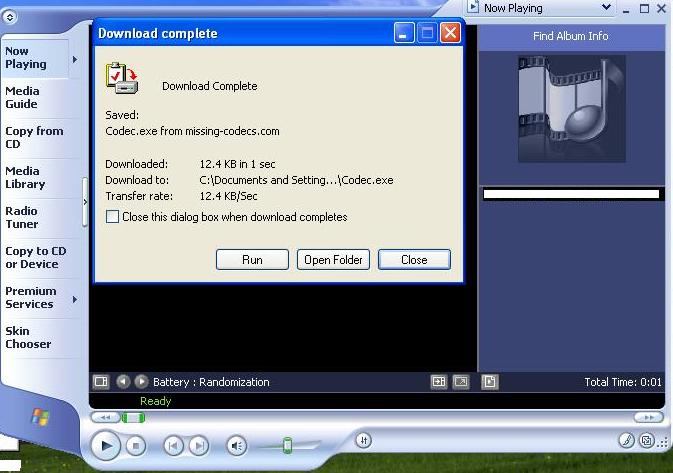This screenshot has height=473, width=673.
Task: Click the Open Folder button
Action: 333,260
